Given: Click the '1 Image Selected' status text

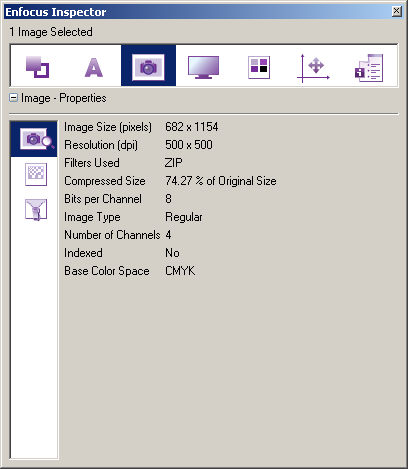Looking at the screenshot, I should click(51, 32).
